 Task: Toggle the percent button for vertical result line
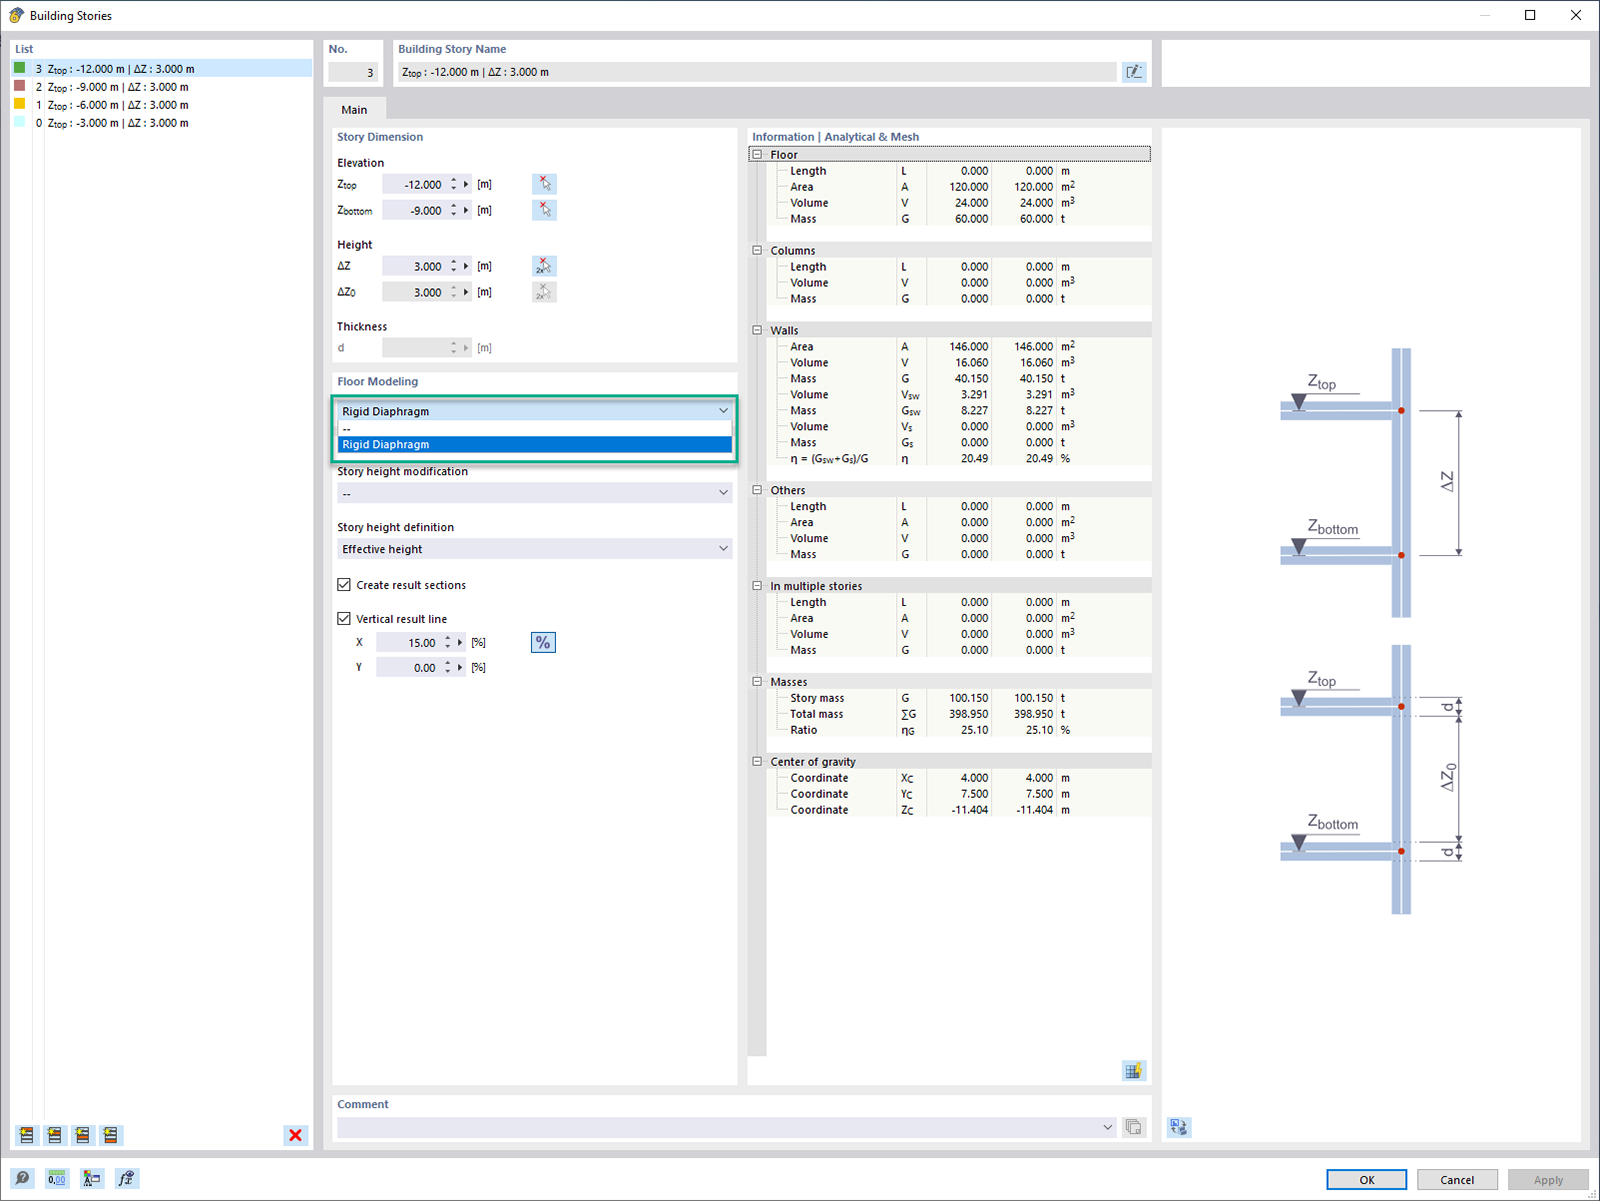click(x=543, y=642)
